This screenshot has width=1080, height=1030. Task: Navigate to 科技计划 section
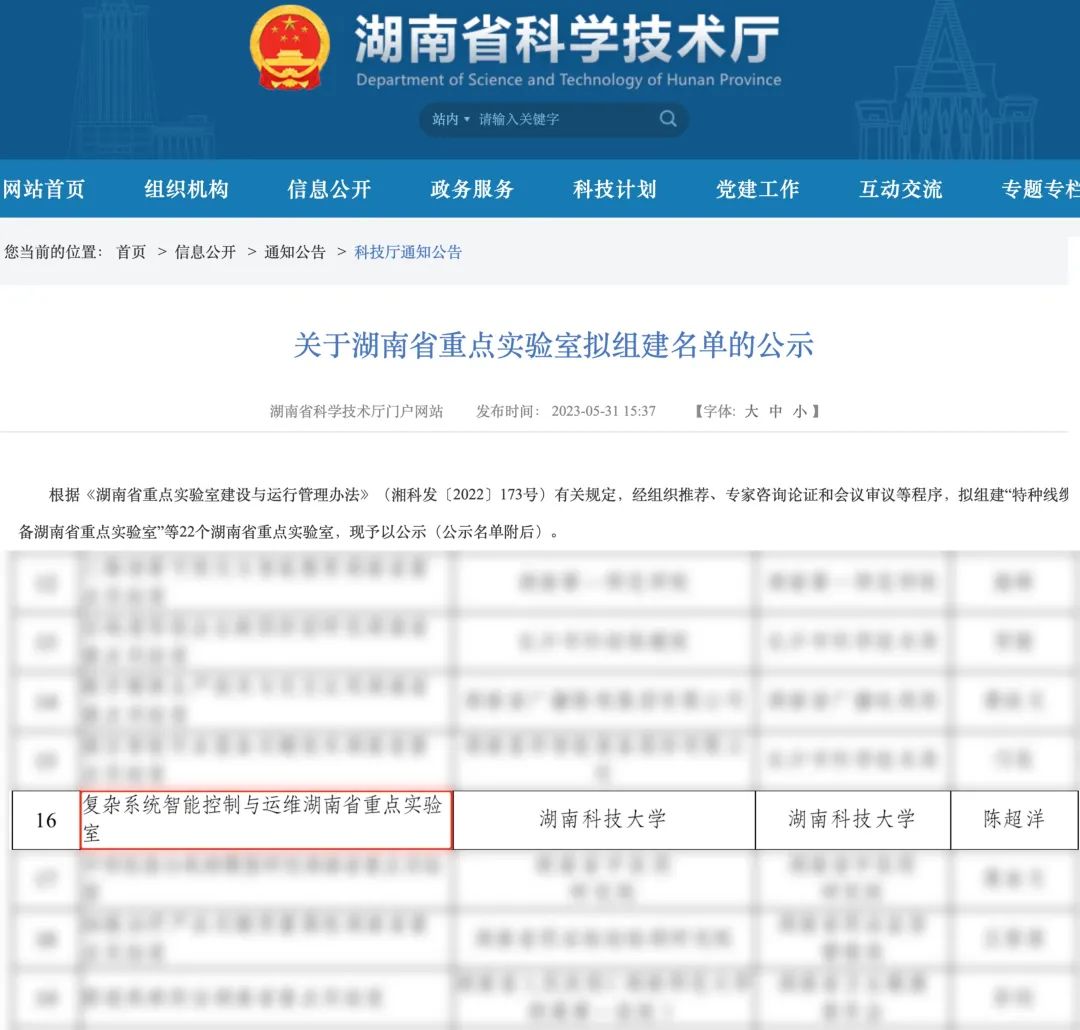615,189
